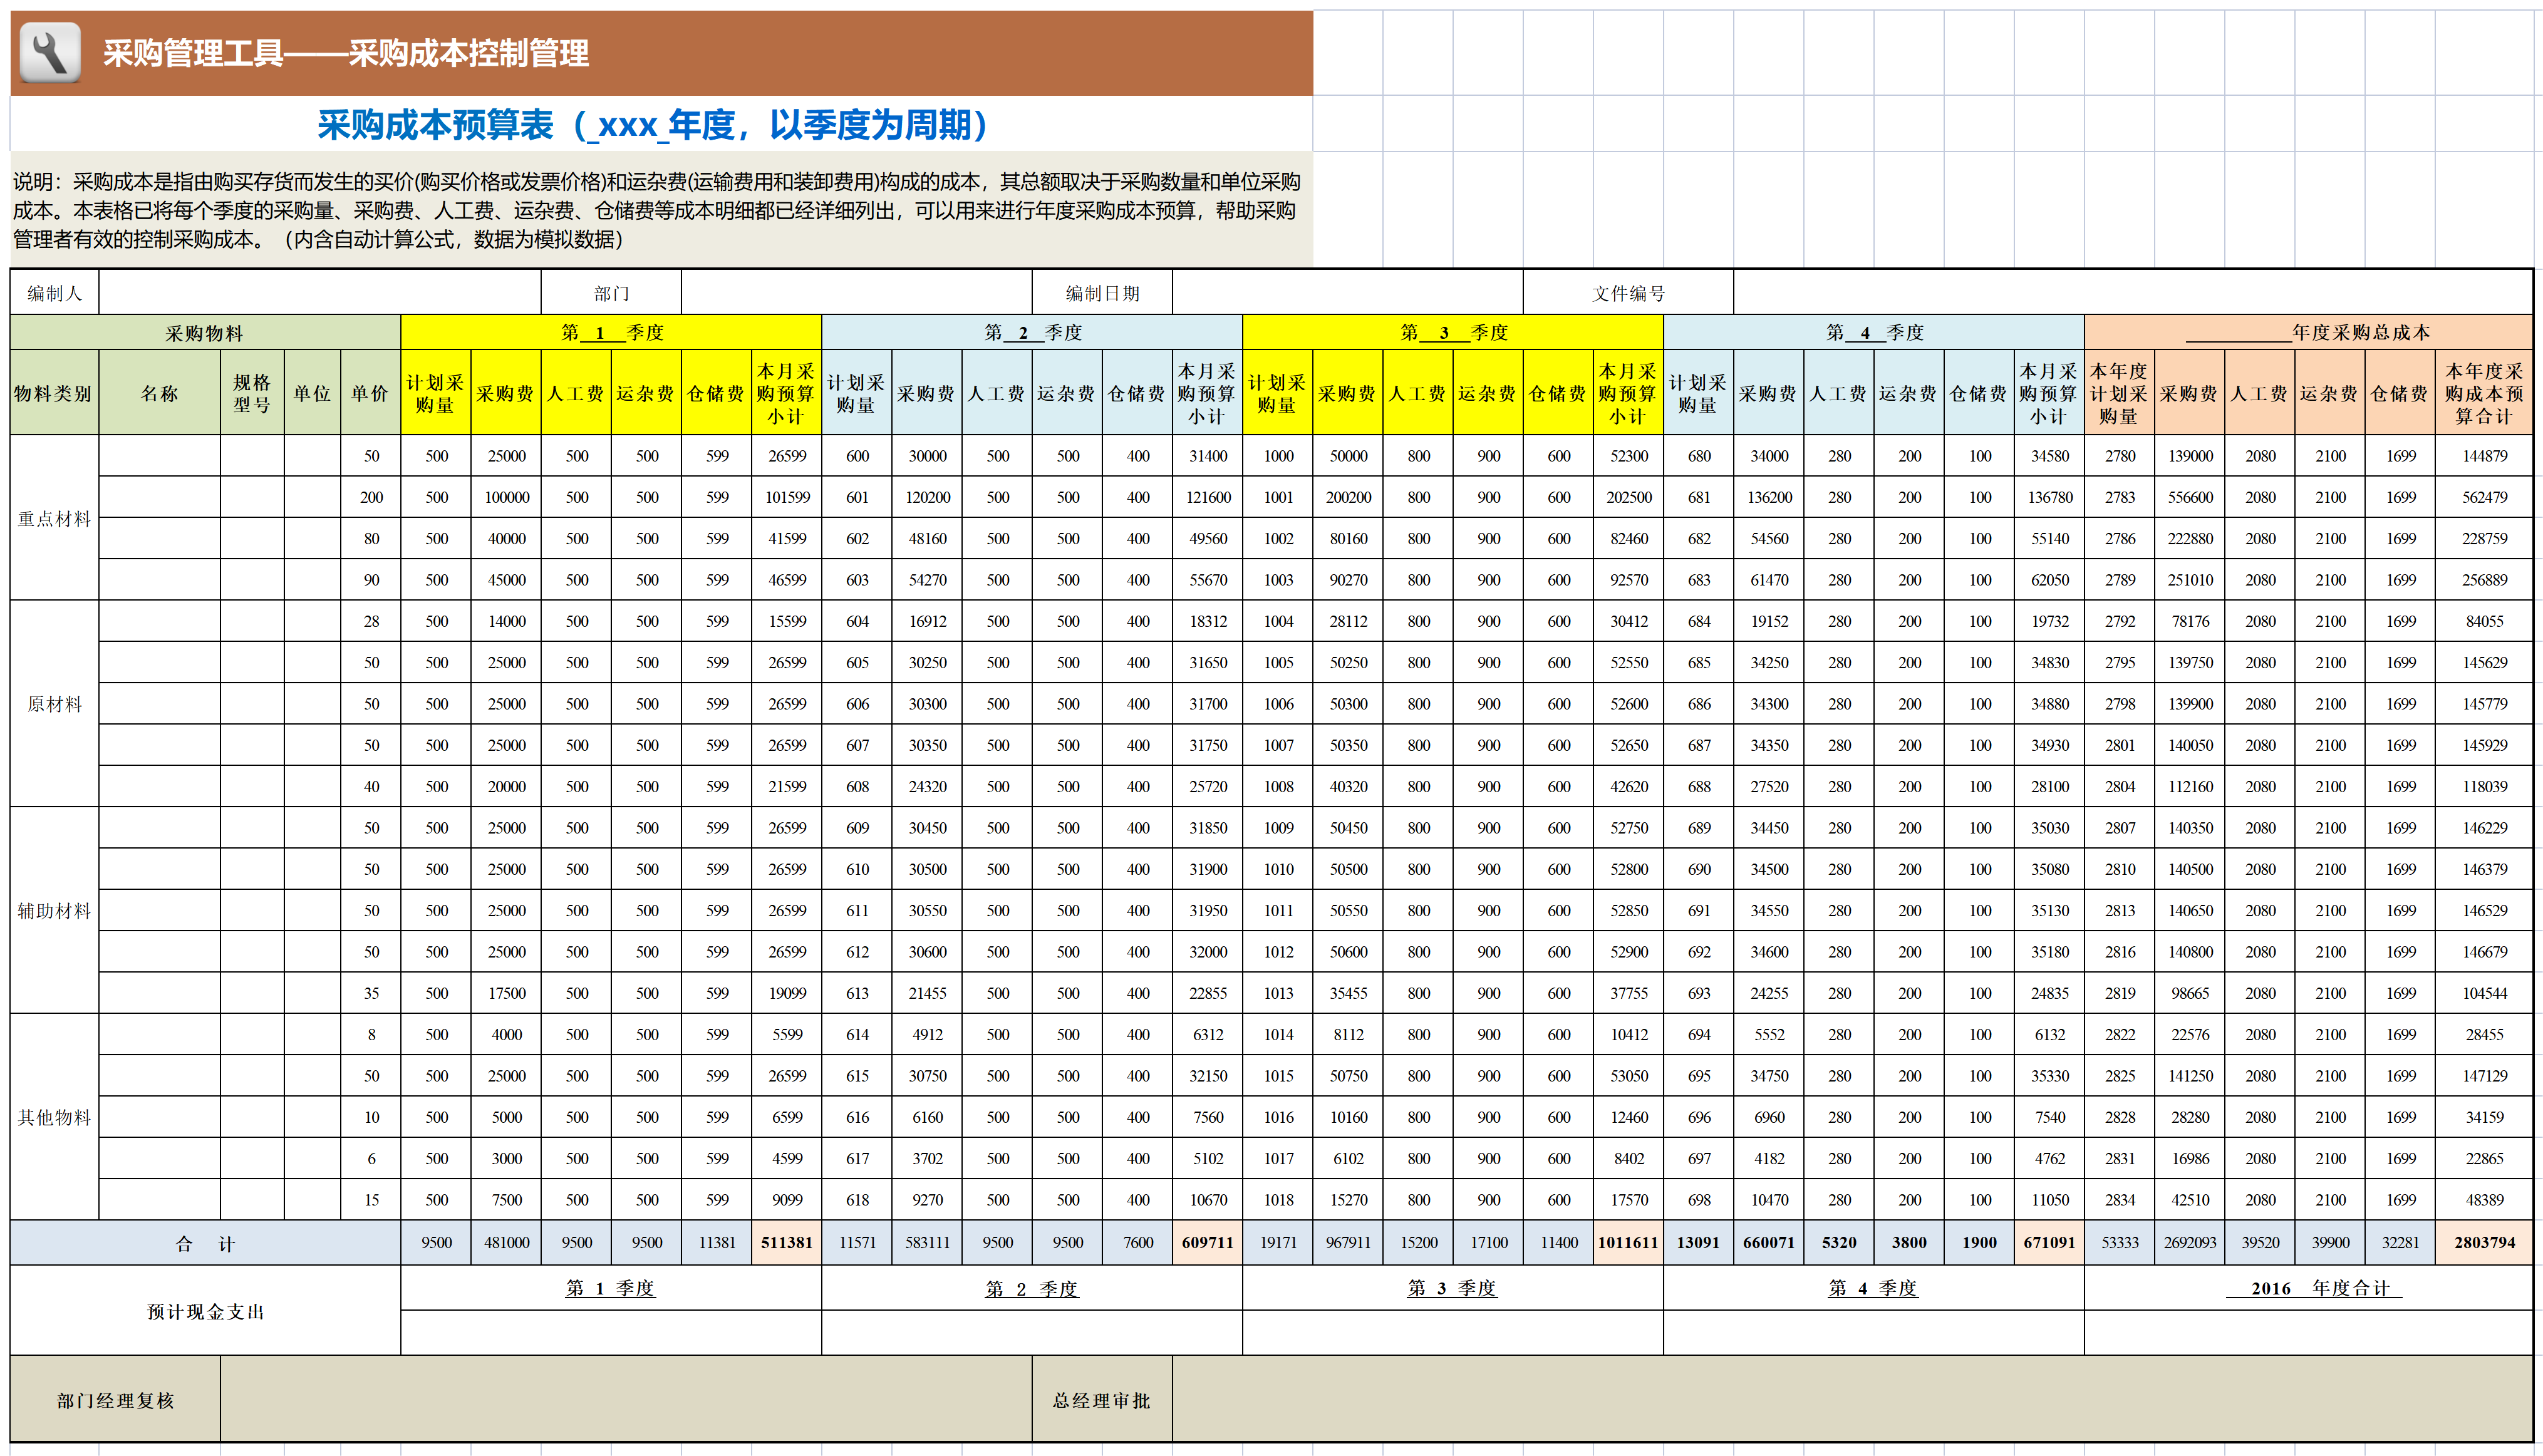Select the grand total cell 2803794
This screenshot has width=2543, height=1456.
coord(2484,1243)
